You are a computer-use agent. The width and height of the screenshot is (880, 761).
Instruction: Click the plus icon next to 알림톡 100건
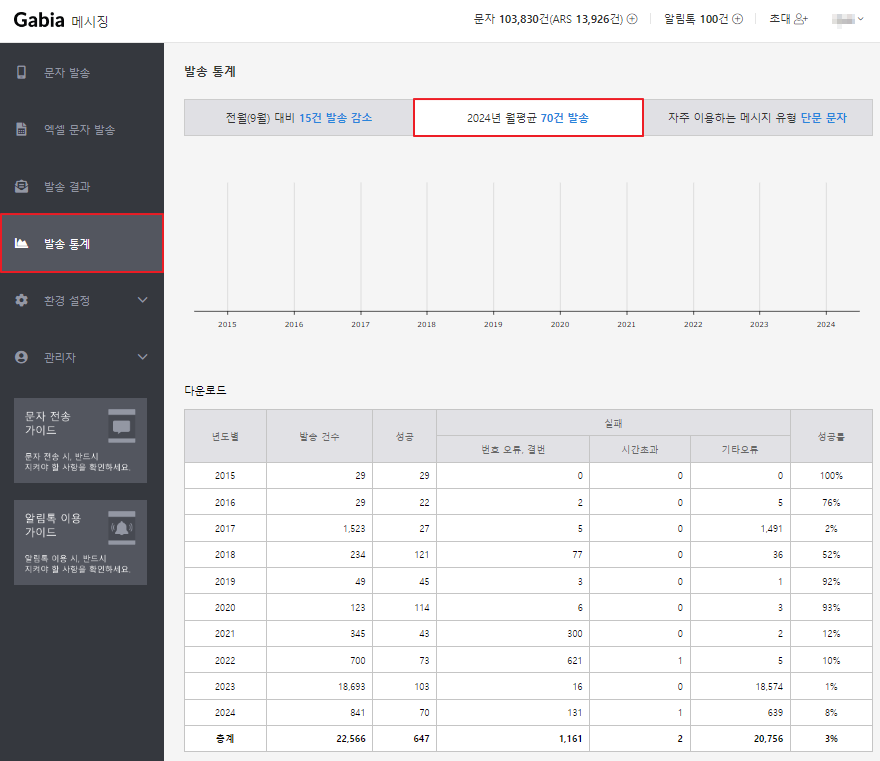[737, 19]
